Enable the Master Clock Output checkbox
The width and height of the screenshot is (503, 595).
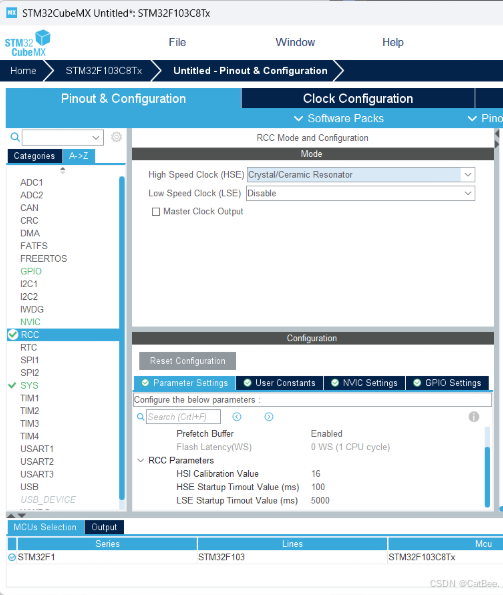156,212
